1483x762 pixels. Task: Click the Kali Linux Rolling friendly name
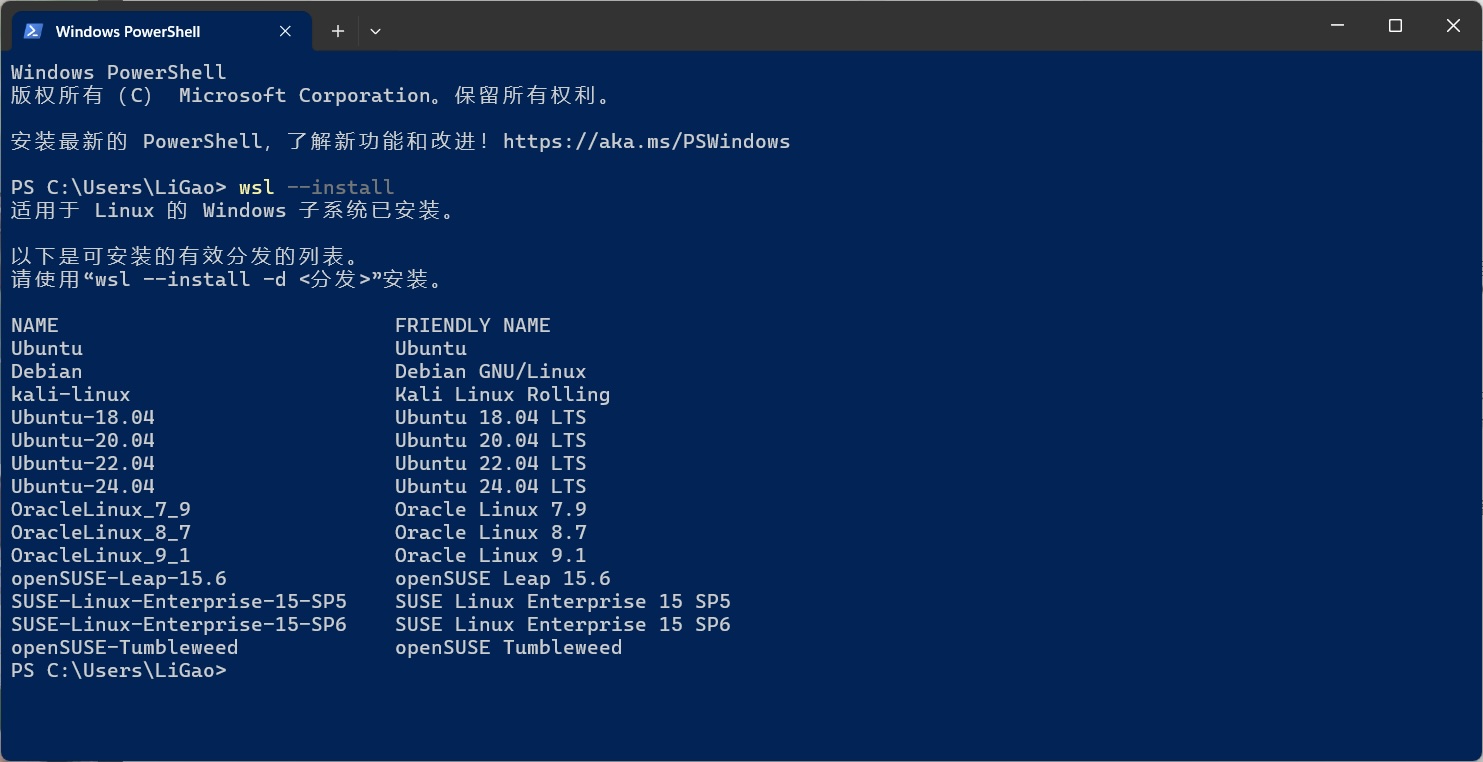point(503,395)
